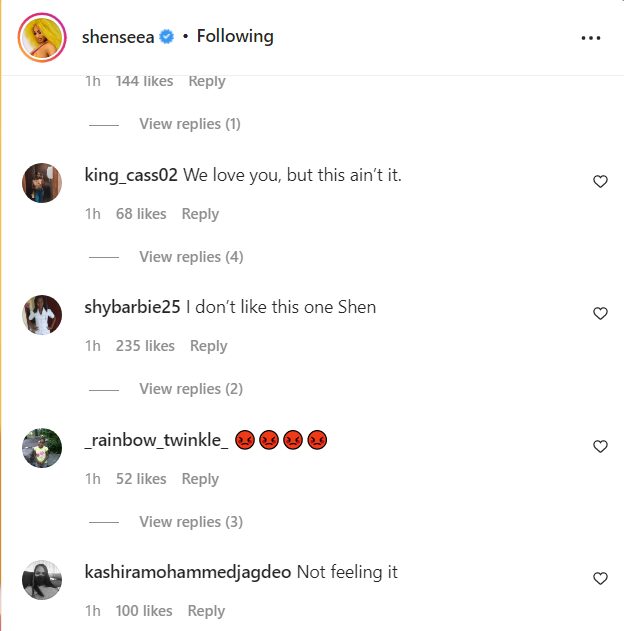This screenshot has height=631, width=624.
Task: Reply to king_cass02's comment
Action: tap(200, 214)
